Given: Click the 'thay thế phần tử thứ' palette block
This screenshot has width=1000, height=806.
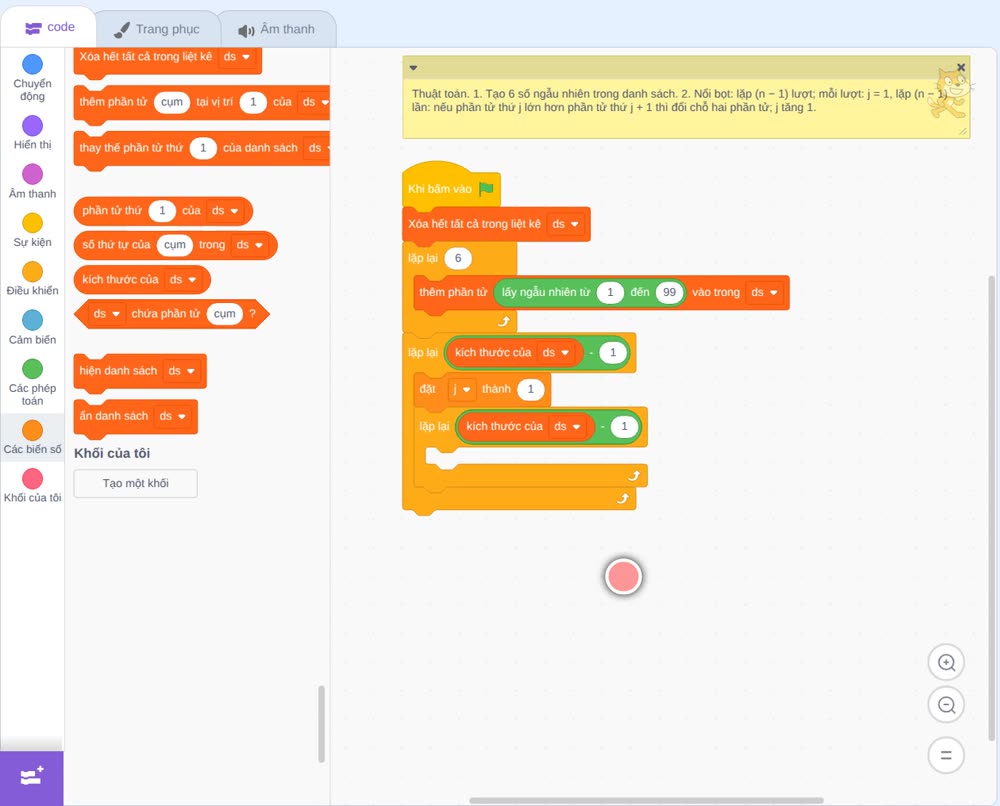Looking at the screenshot, I should (202, 149).
